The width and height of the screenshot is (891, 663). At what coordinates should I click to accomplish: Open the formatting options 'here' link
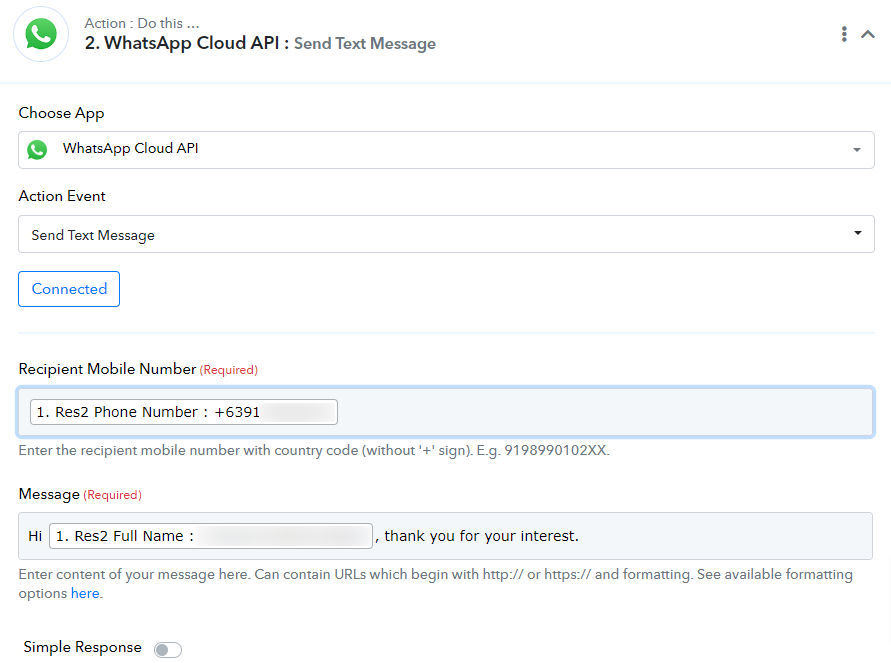pyautogui.click(x=85, y=593)
